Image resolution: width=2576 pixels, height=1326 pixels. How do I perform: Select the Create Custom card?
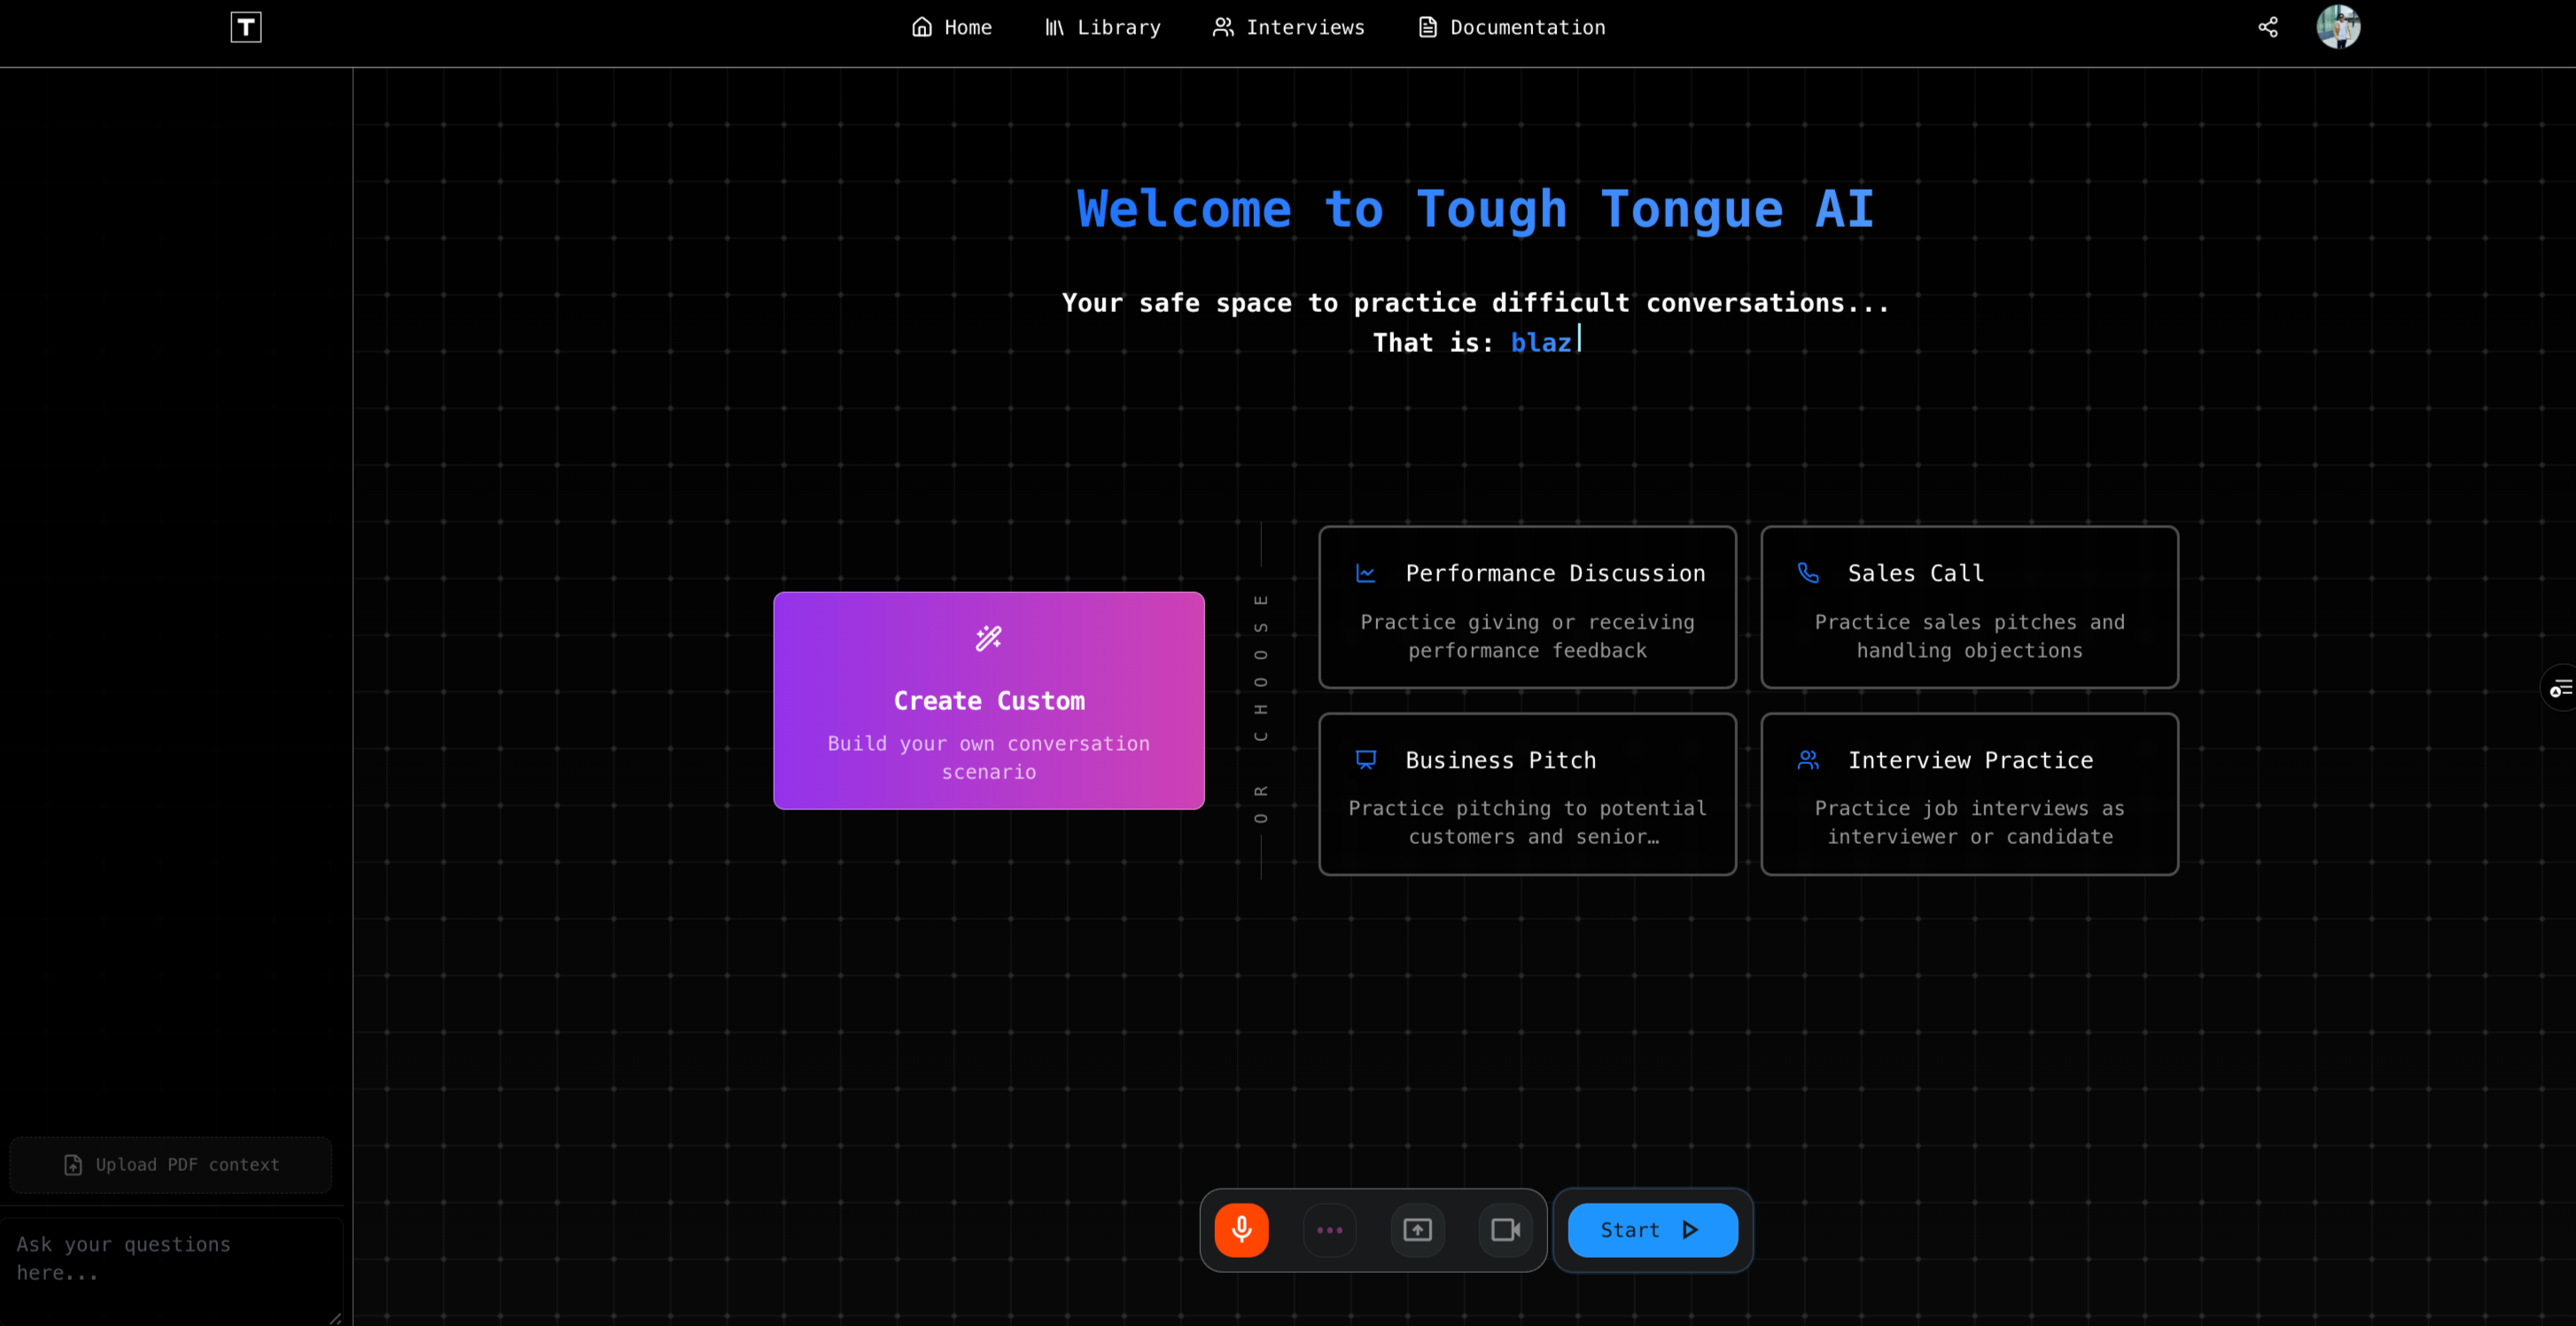tap(988, 700)
